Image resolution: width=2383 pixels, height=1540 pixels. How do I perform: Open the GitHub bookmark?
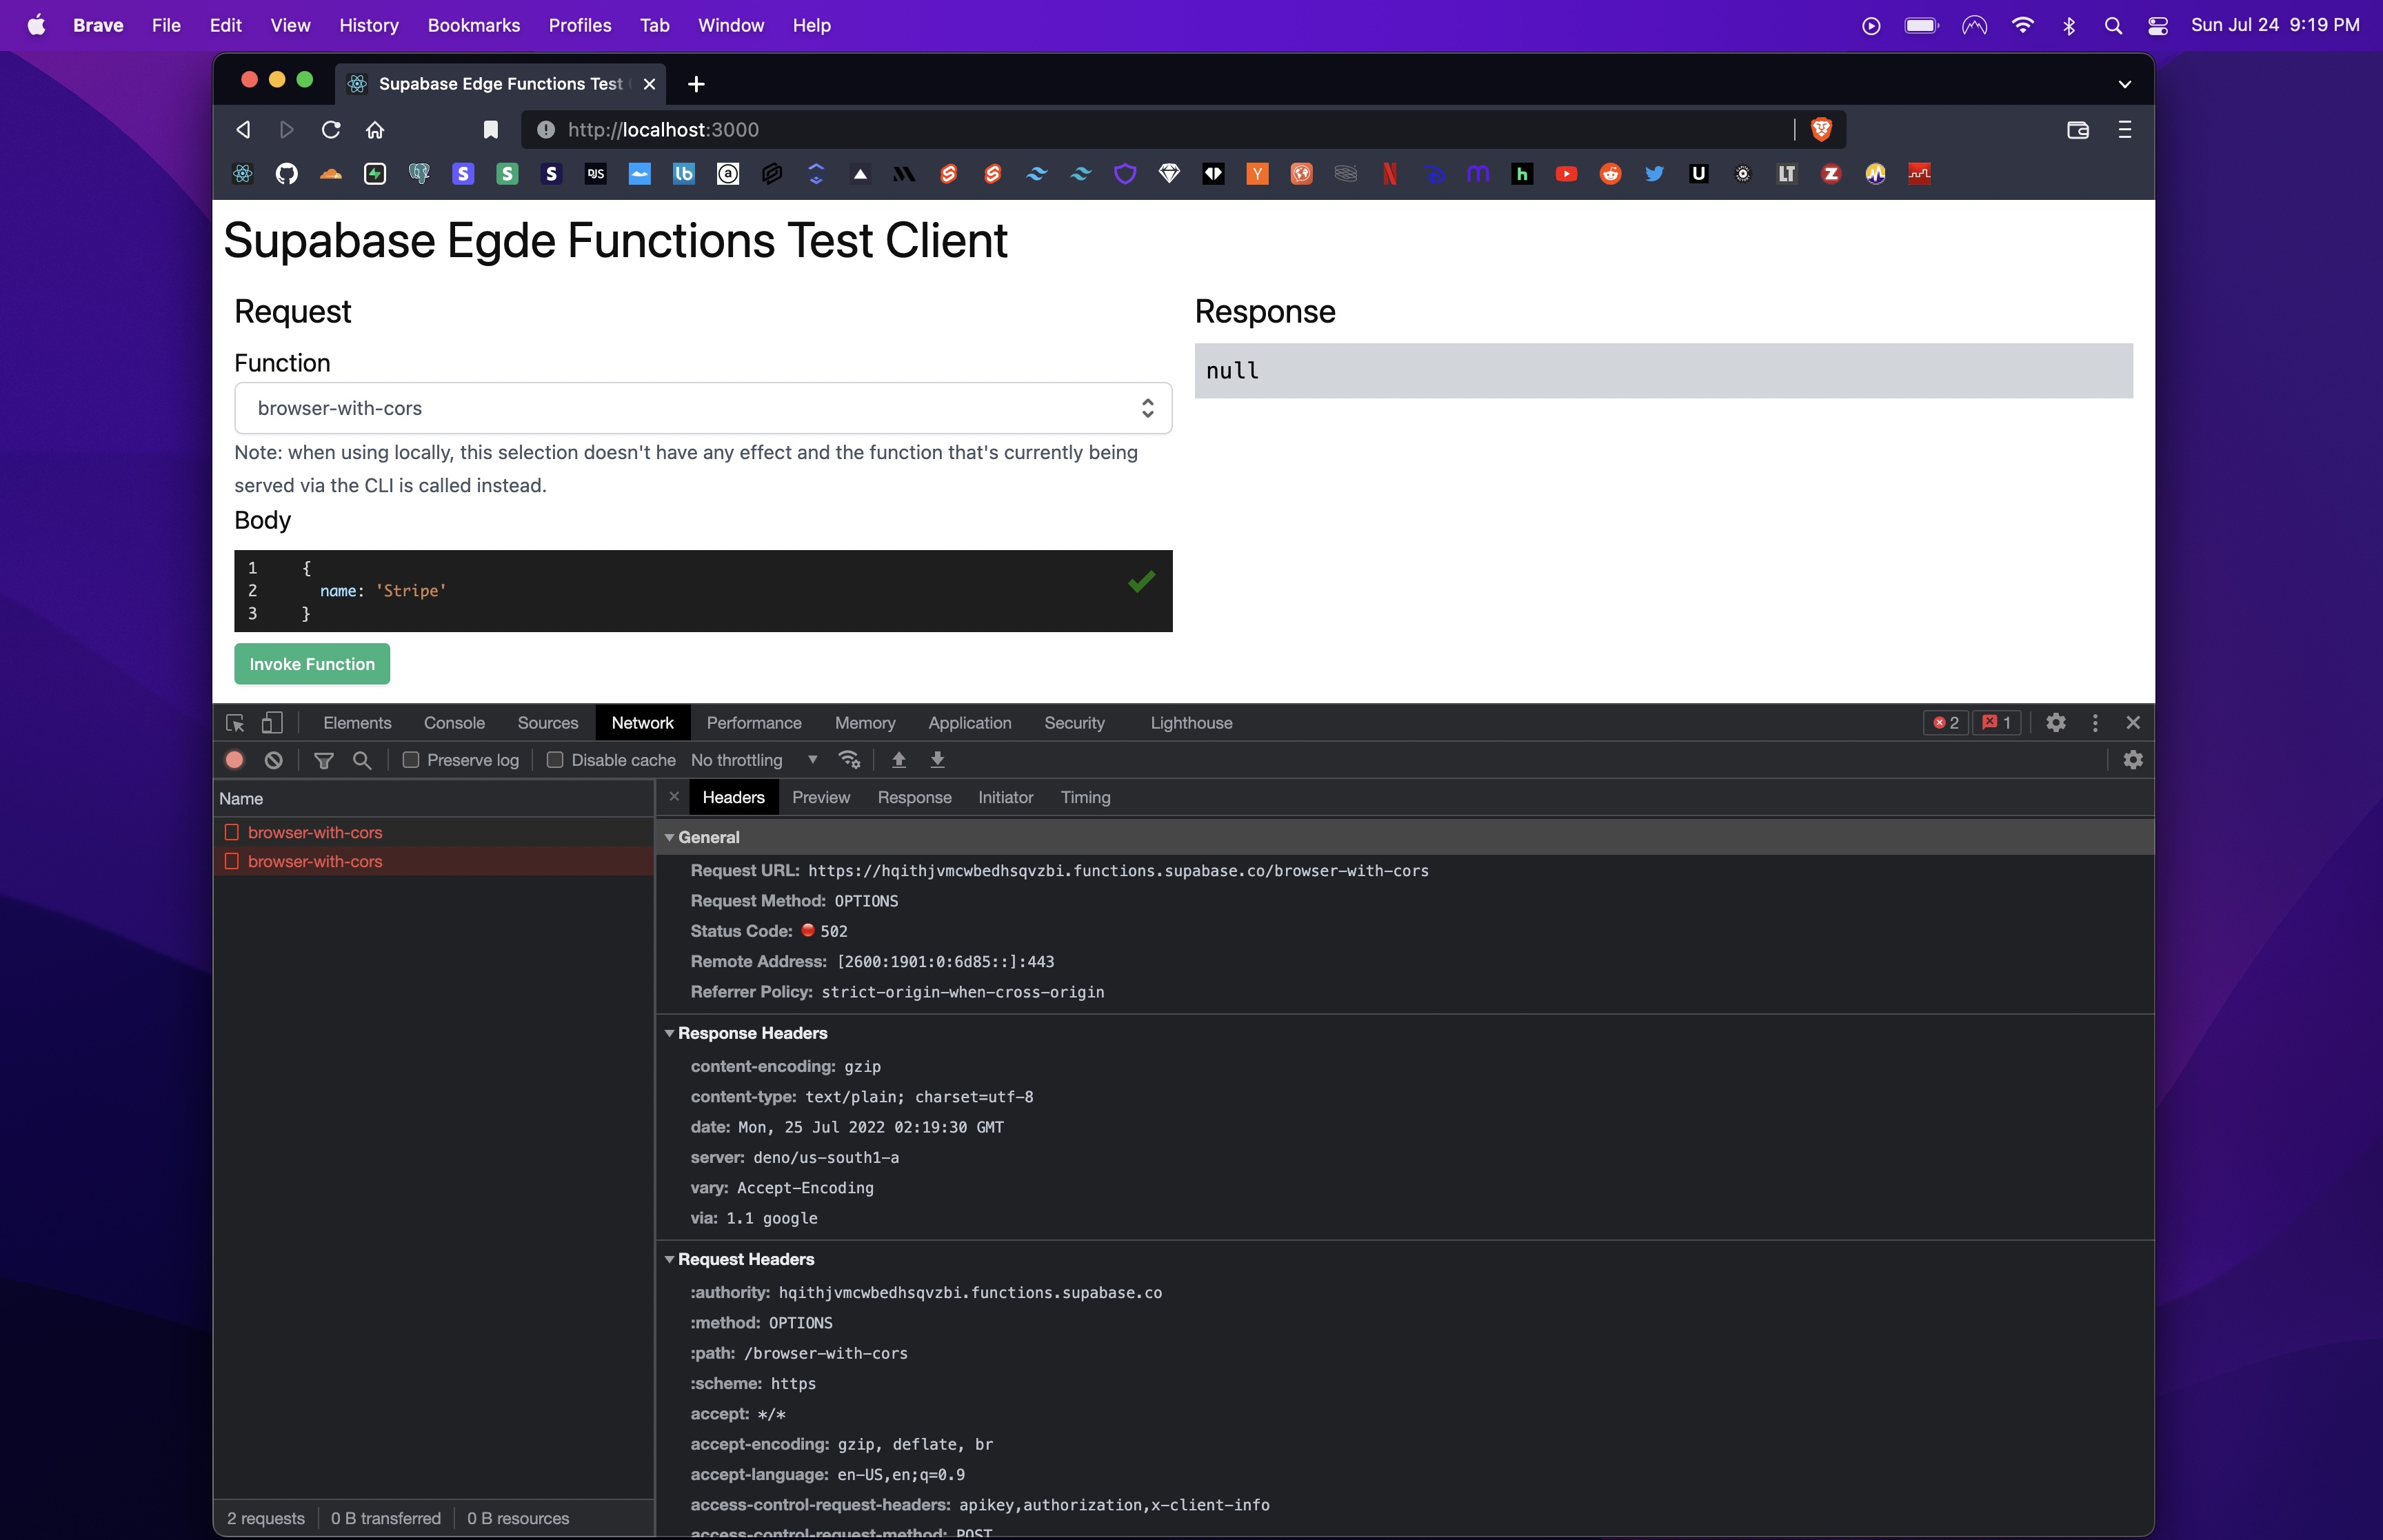point(287,173)
